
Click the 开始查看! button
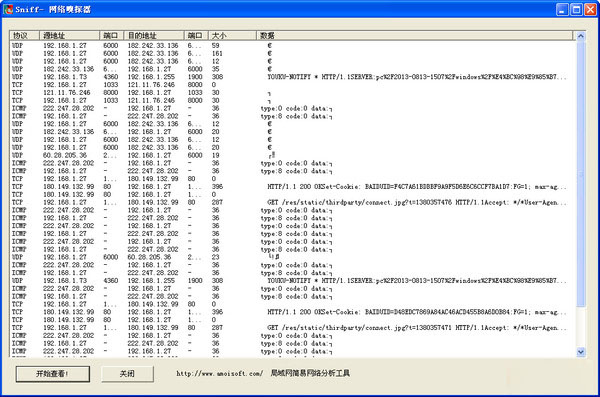coord(53,374)
